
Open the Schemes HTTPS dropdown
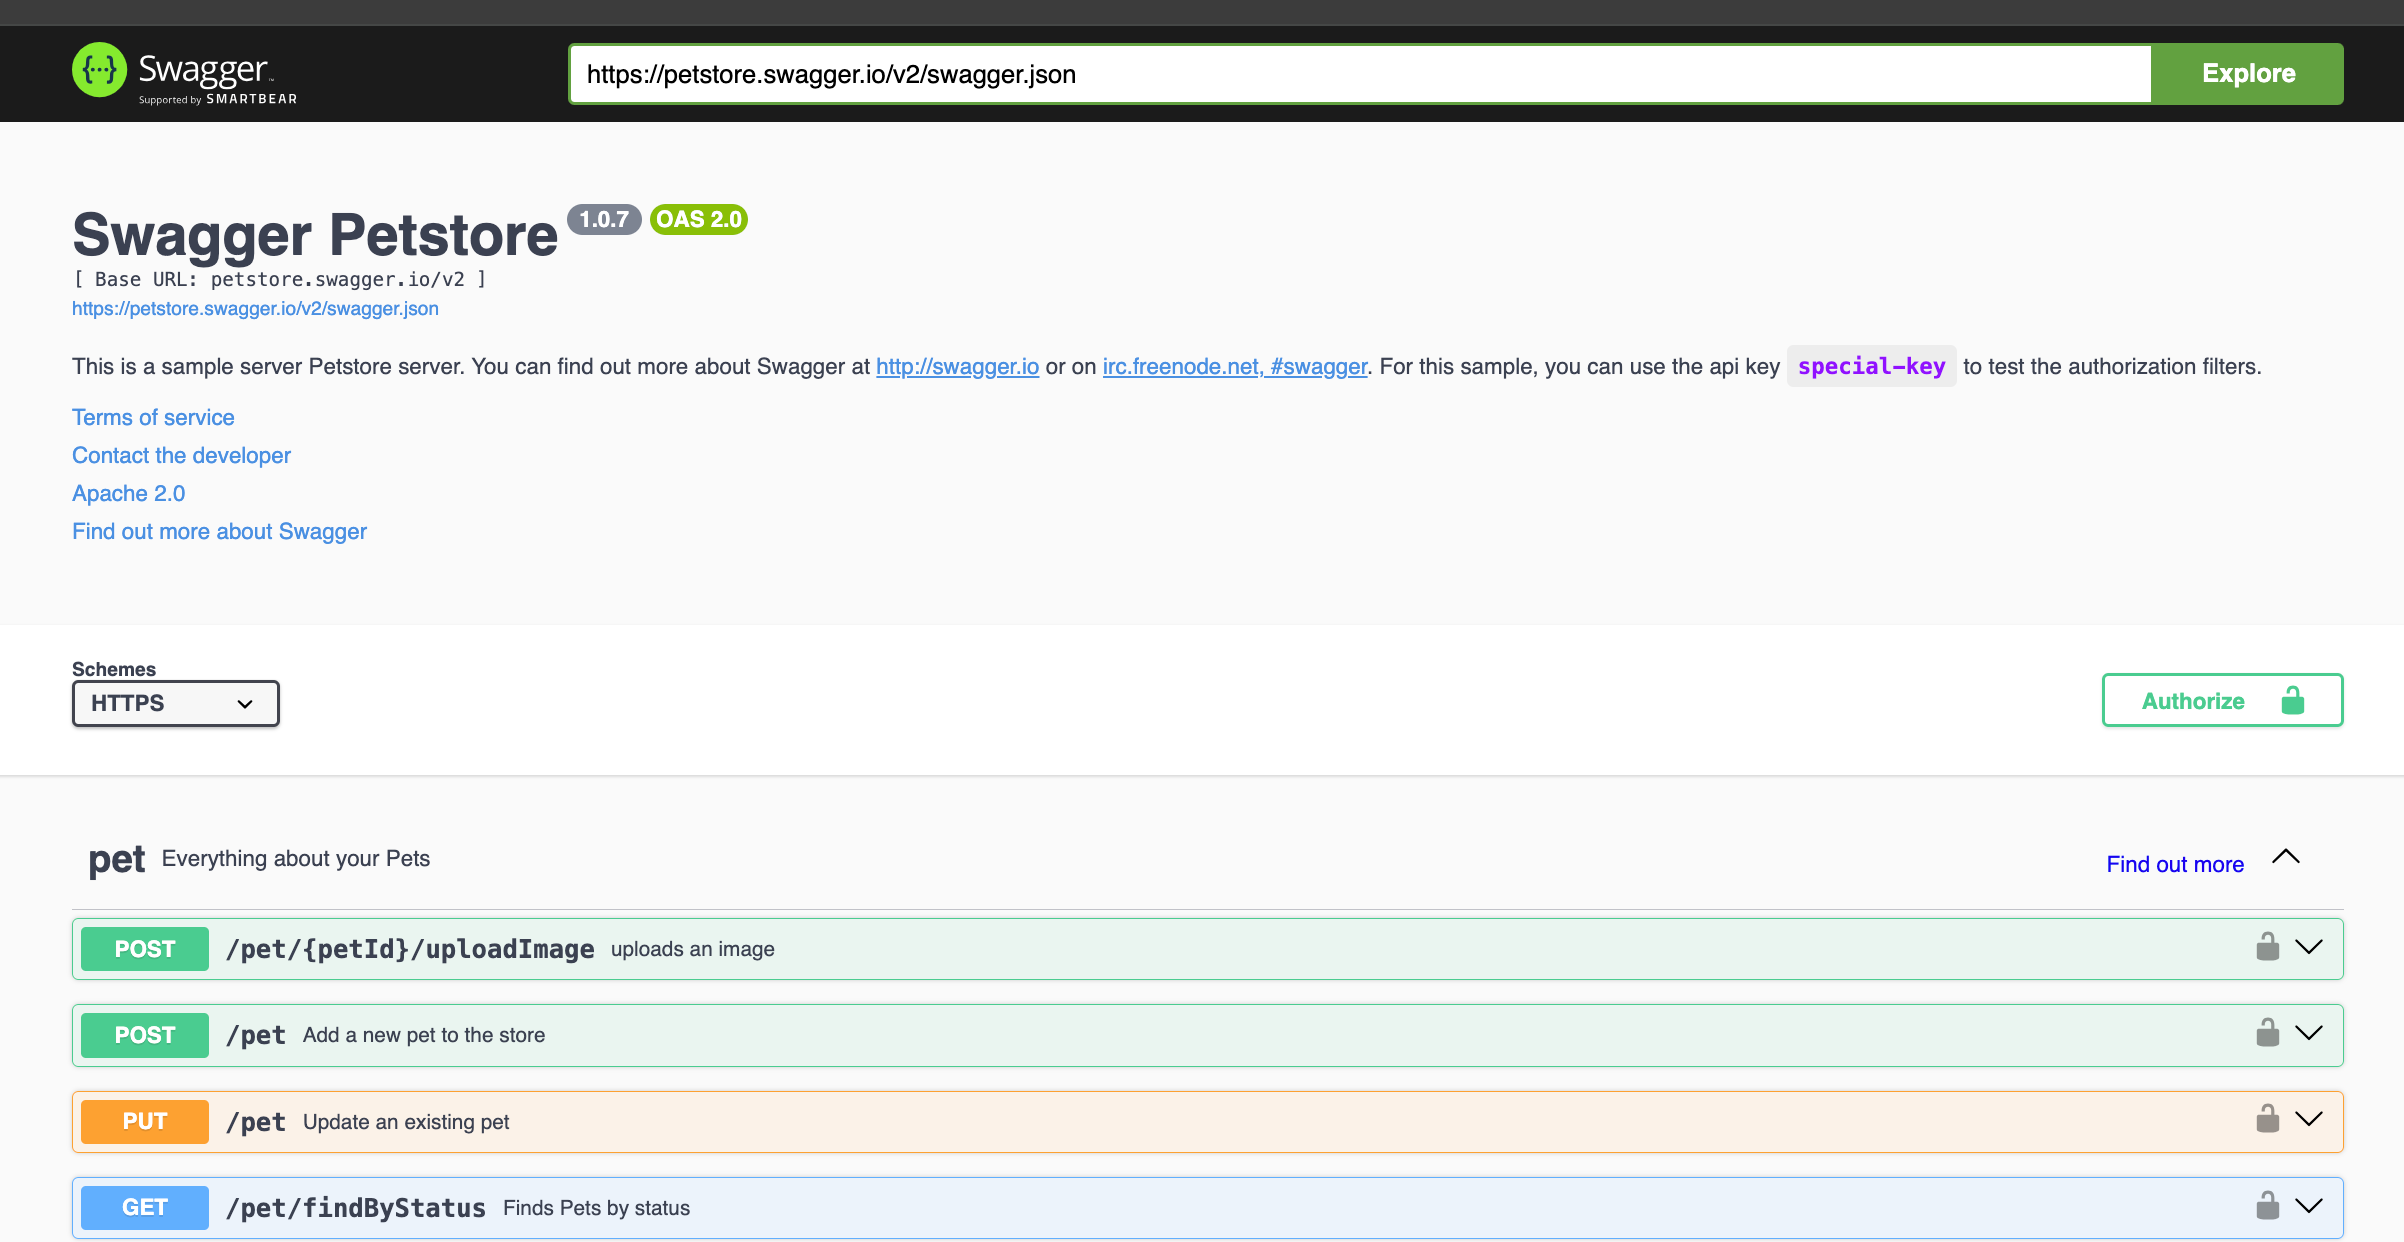pyautogui.click(x=175, y=703)
